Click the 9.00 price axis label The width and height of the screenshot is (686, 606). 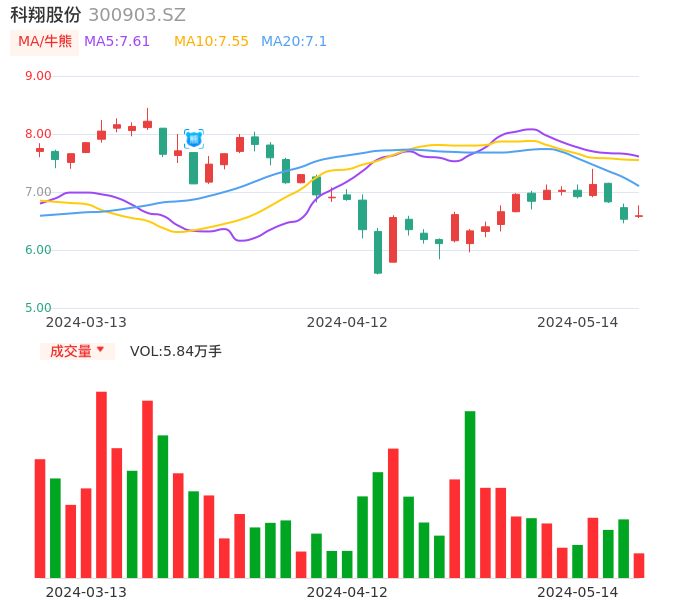pos(38,76)
